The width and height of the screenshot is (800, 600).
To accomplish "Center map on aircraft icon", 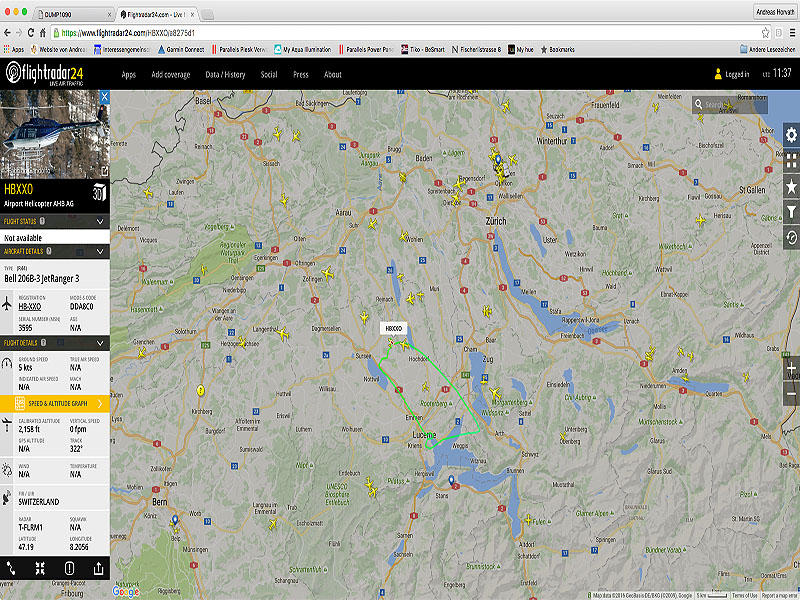I will point(40,568).
